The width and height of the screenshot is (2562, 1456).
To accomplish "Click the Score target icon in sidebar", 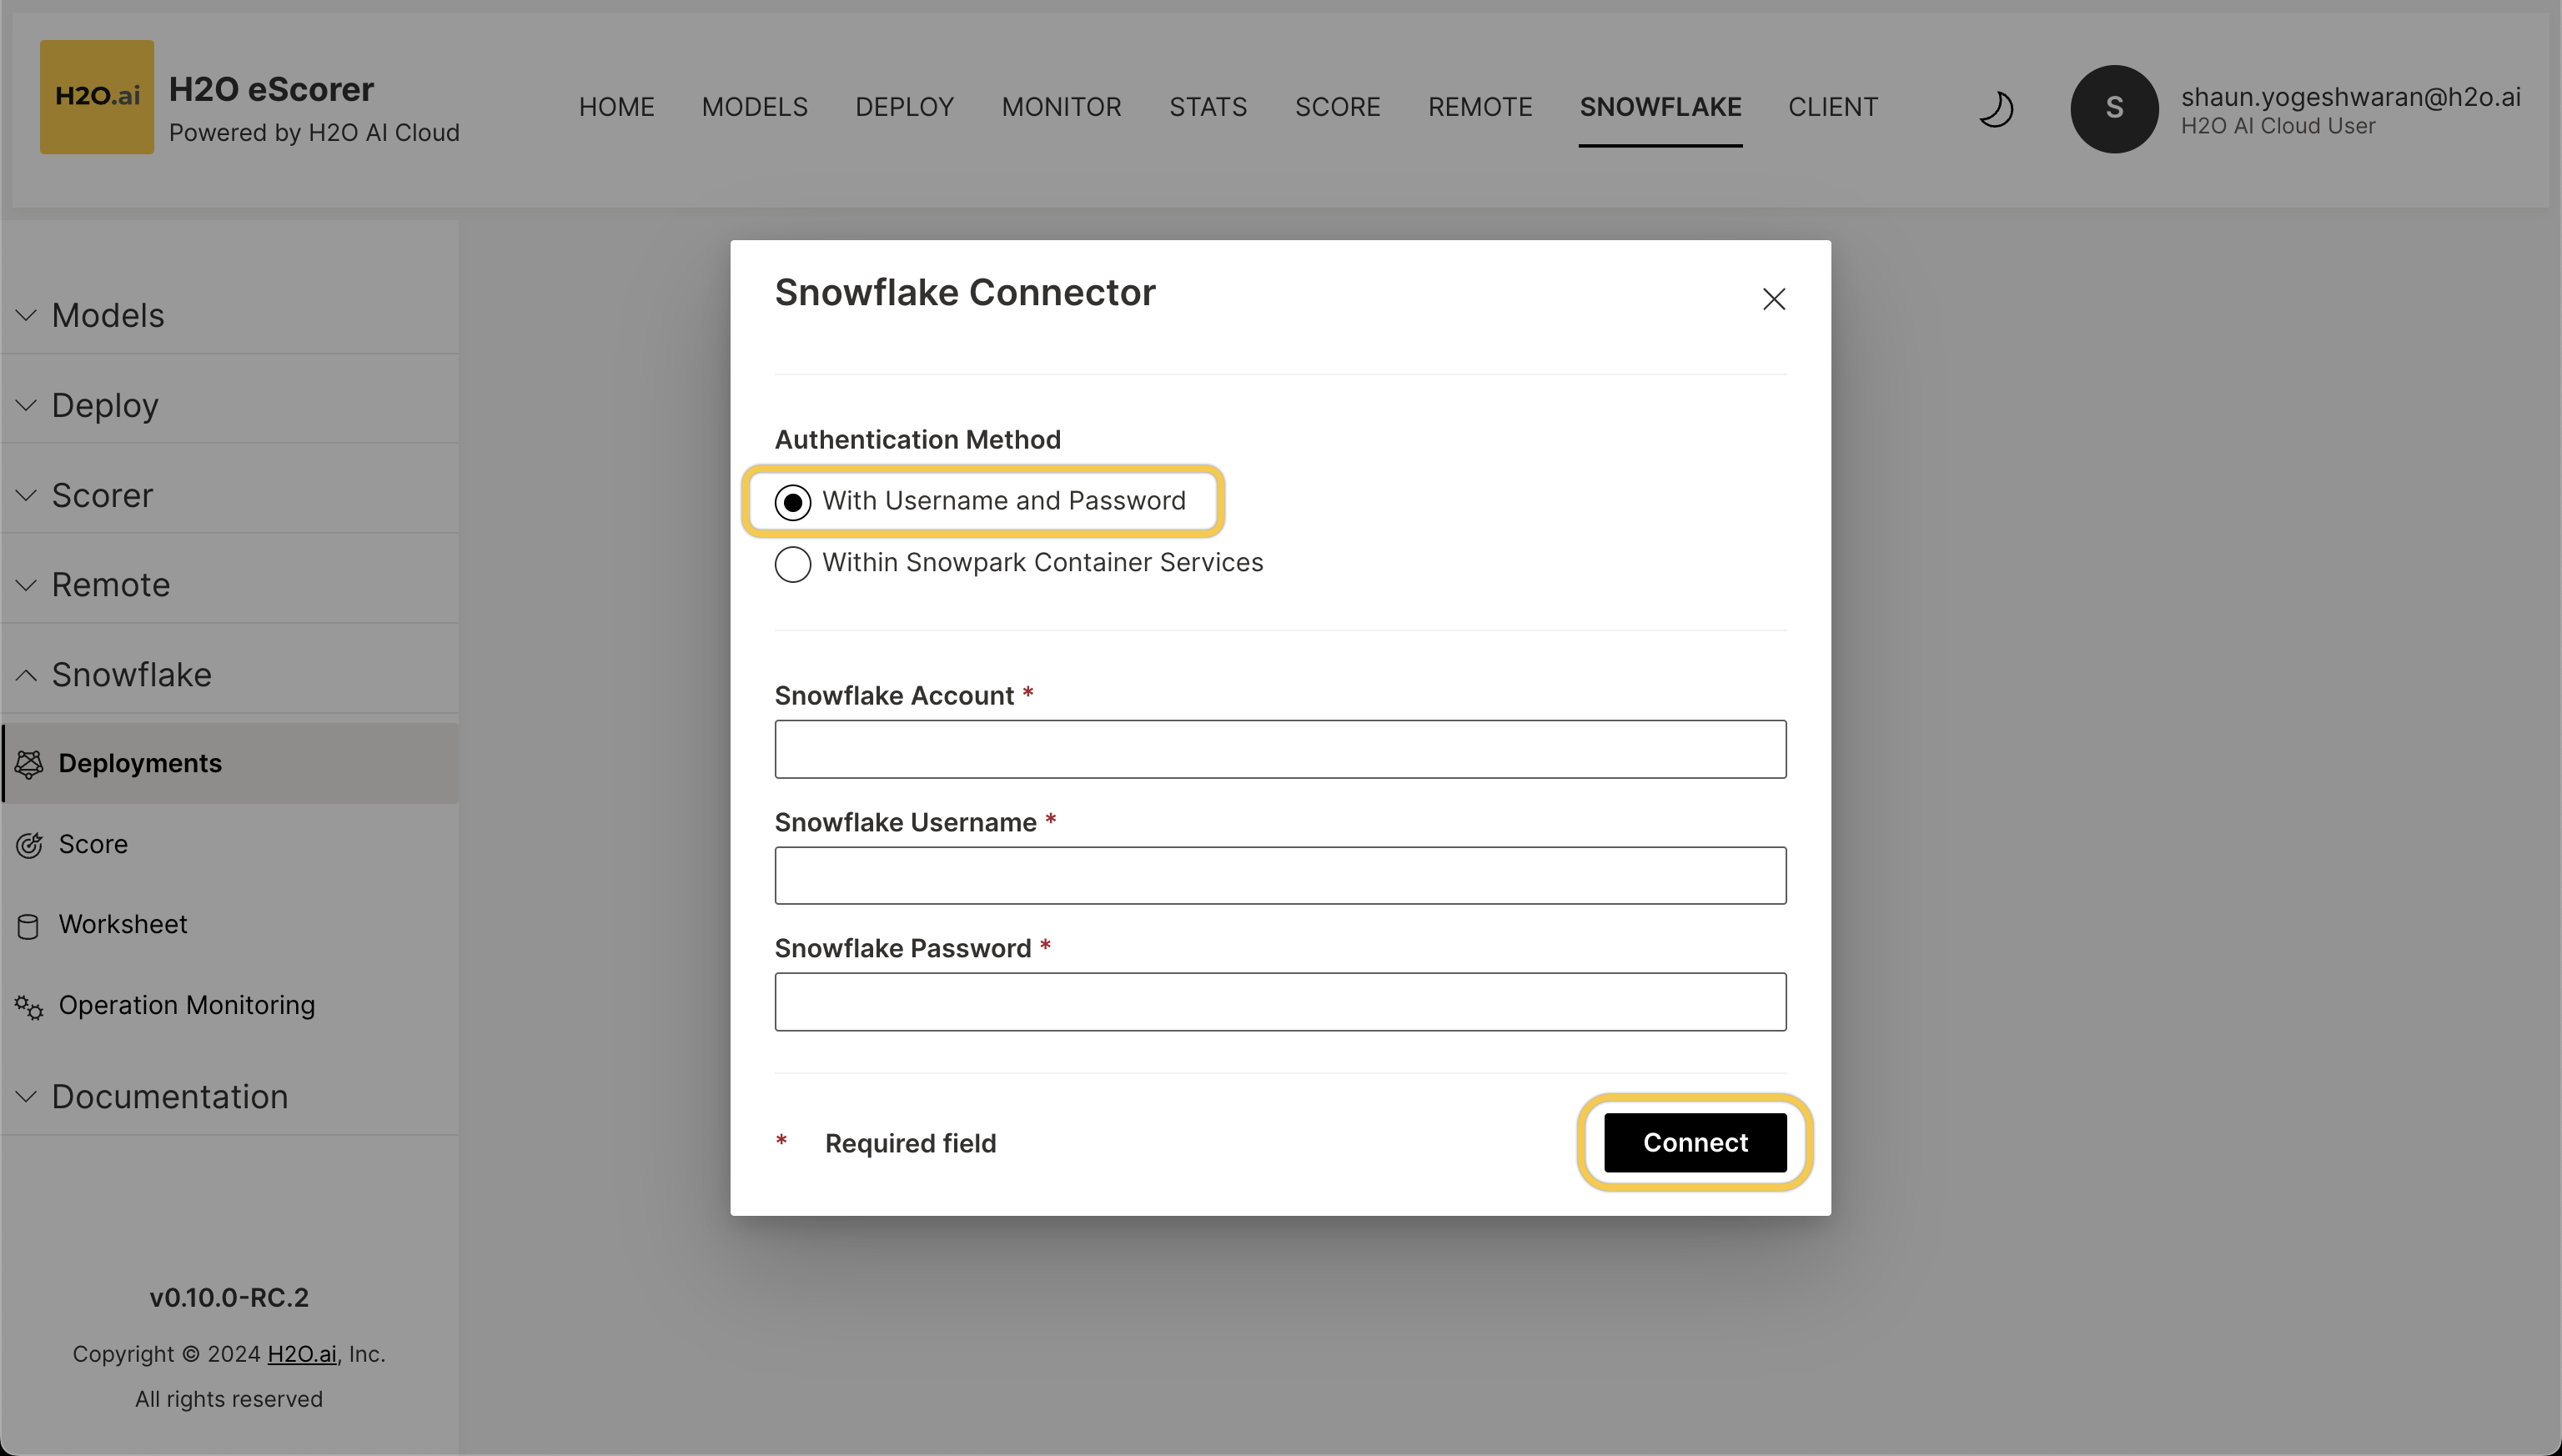I will click(x=29, y=845).
